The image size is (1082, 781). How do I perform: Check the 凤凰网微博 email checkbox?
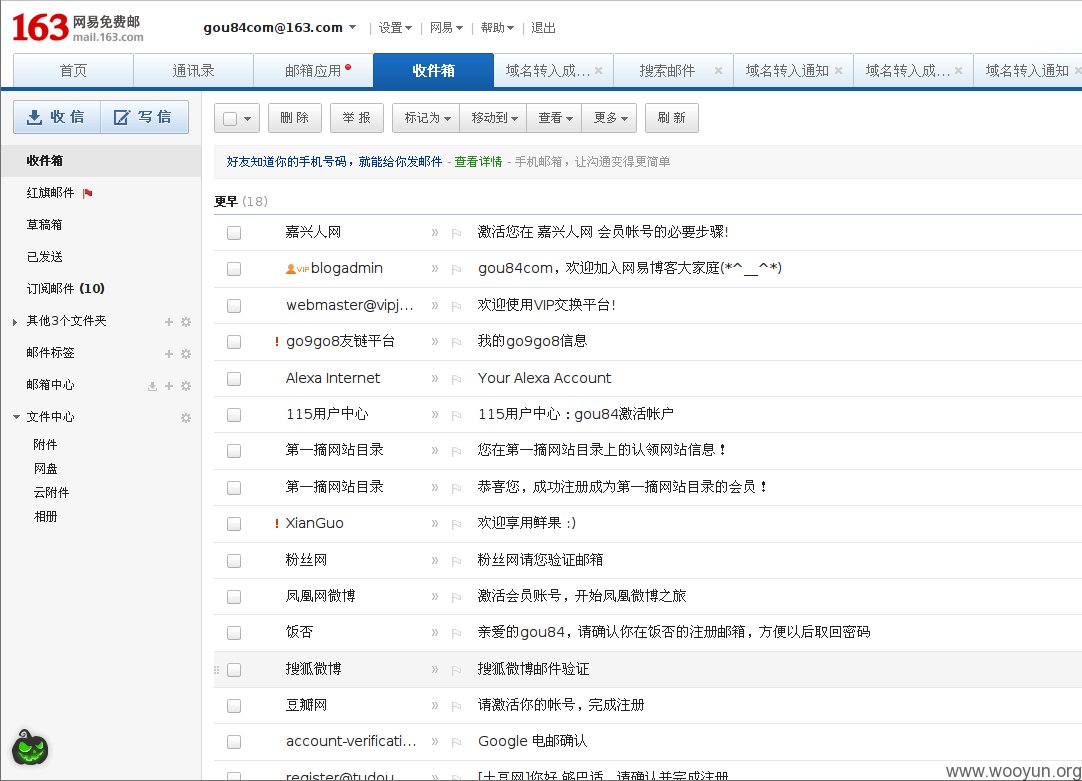click(234, 597)
